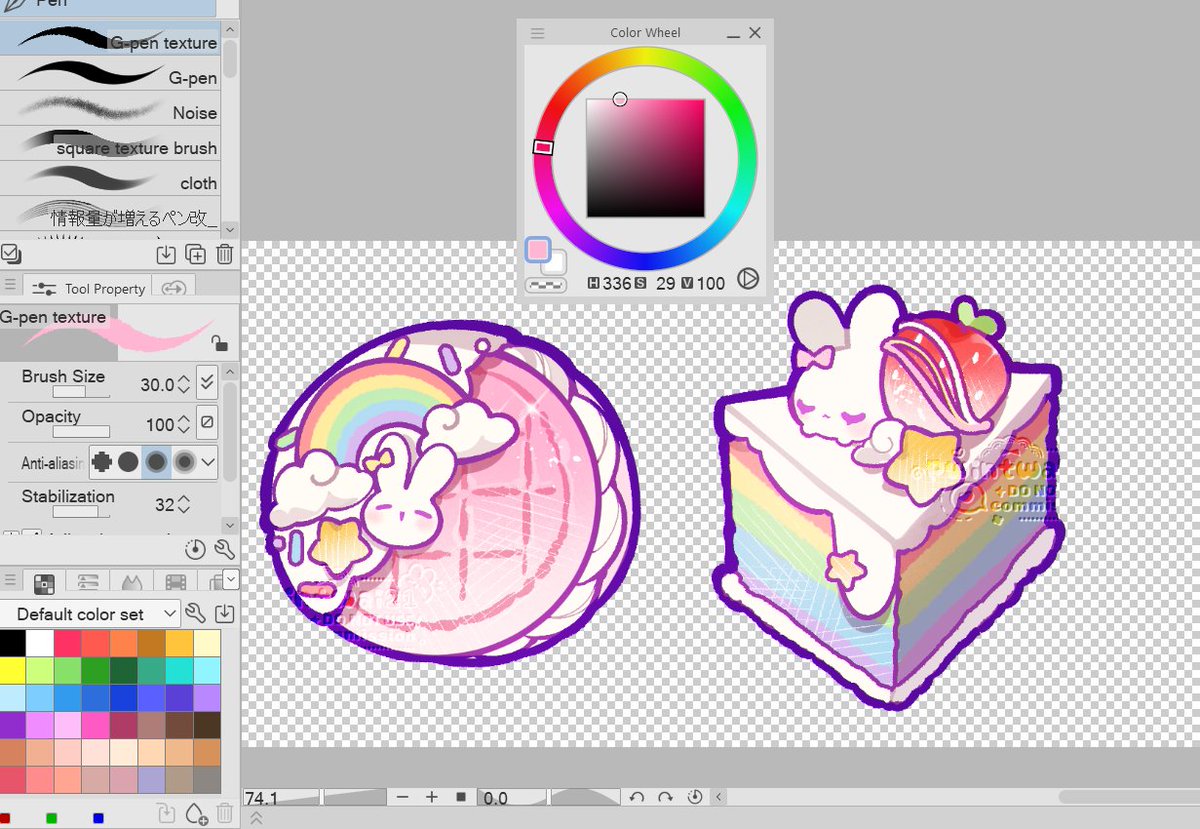Switch to the Intermediate Color tab

click(x=132, y=582)
